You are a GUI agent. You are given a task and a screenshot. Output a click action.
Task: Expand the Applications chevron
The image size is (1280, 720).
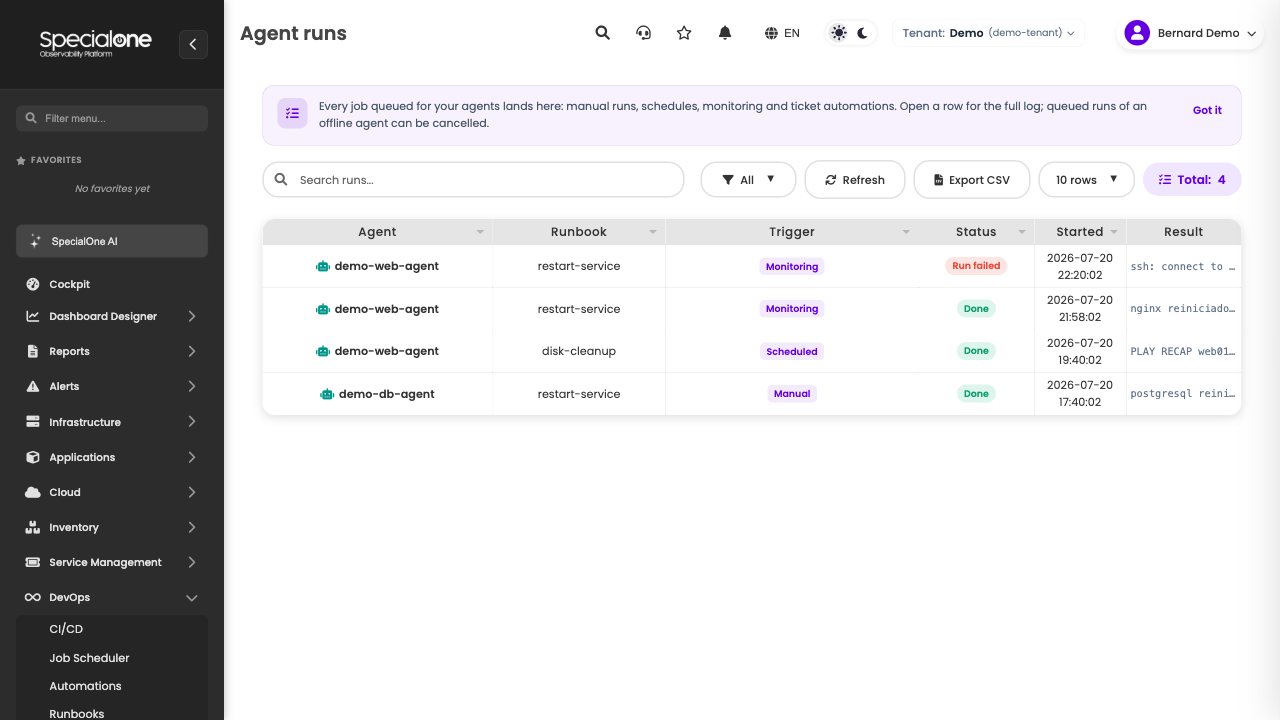192,457
